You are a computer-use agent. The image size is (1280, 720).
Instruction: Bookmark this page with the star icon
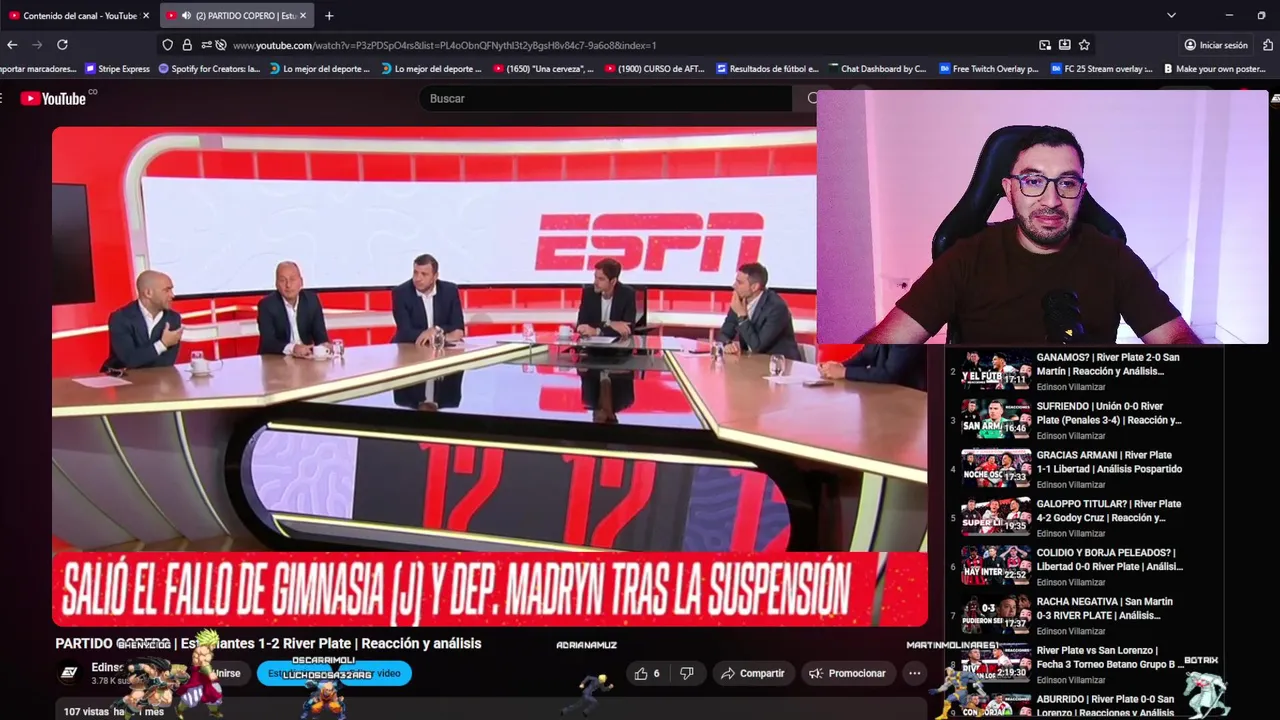point(1084,45)
